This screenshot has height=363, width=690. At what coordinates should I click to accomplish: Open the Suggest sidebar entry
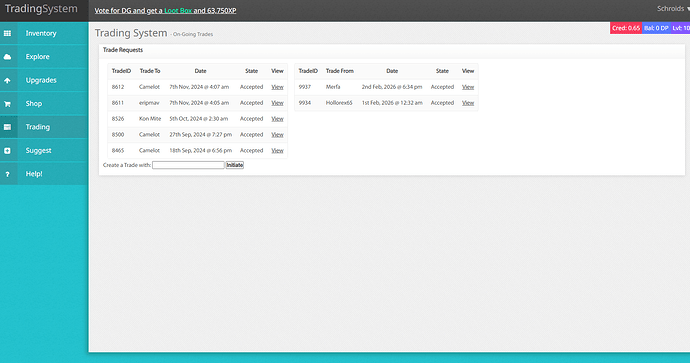(x=44, y=150)
